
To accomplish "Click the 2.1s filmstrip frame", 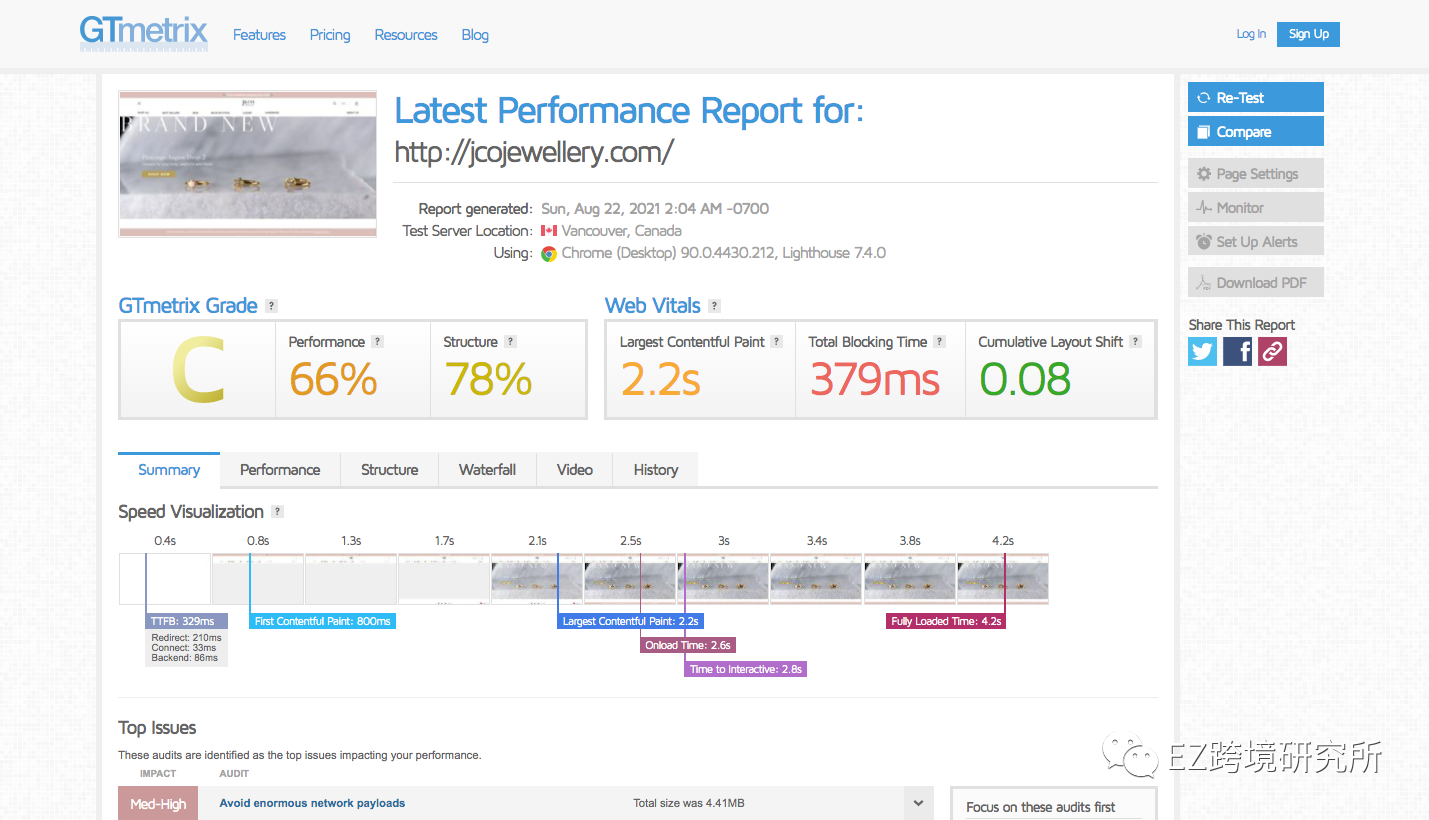I will [537, 578].
